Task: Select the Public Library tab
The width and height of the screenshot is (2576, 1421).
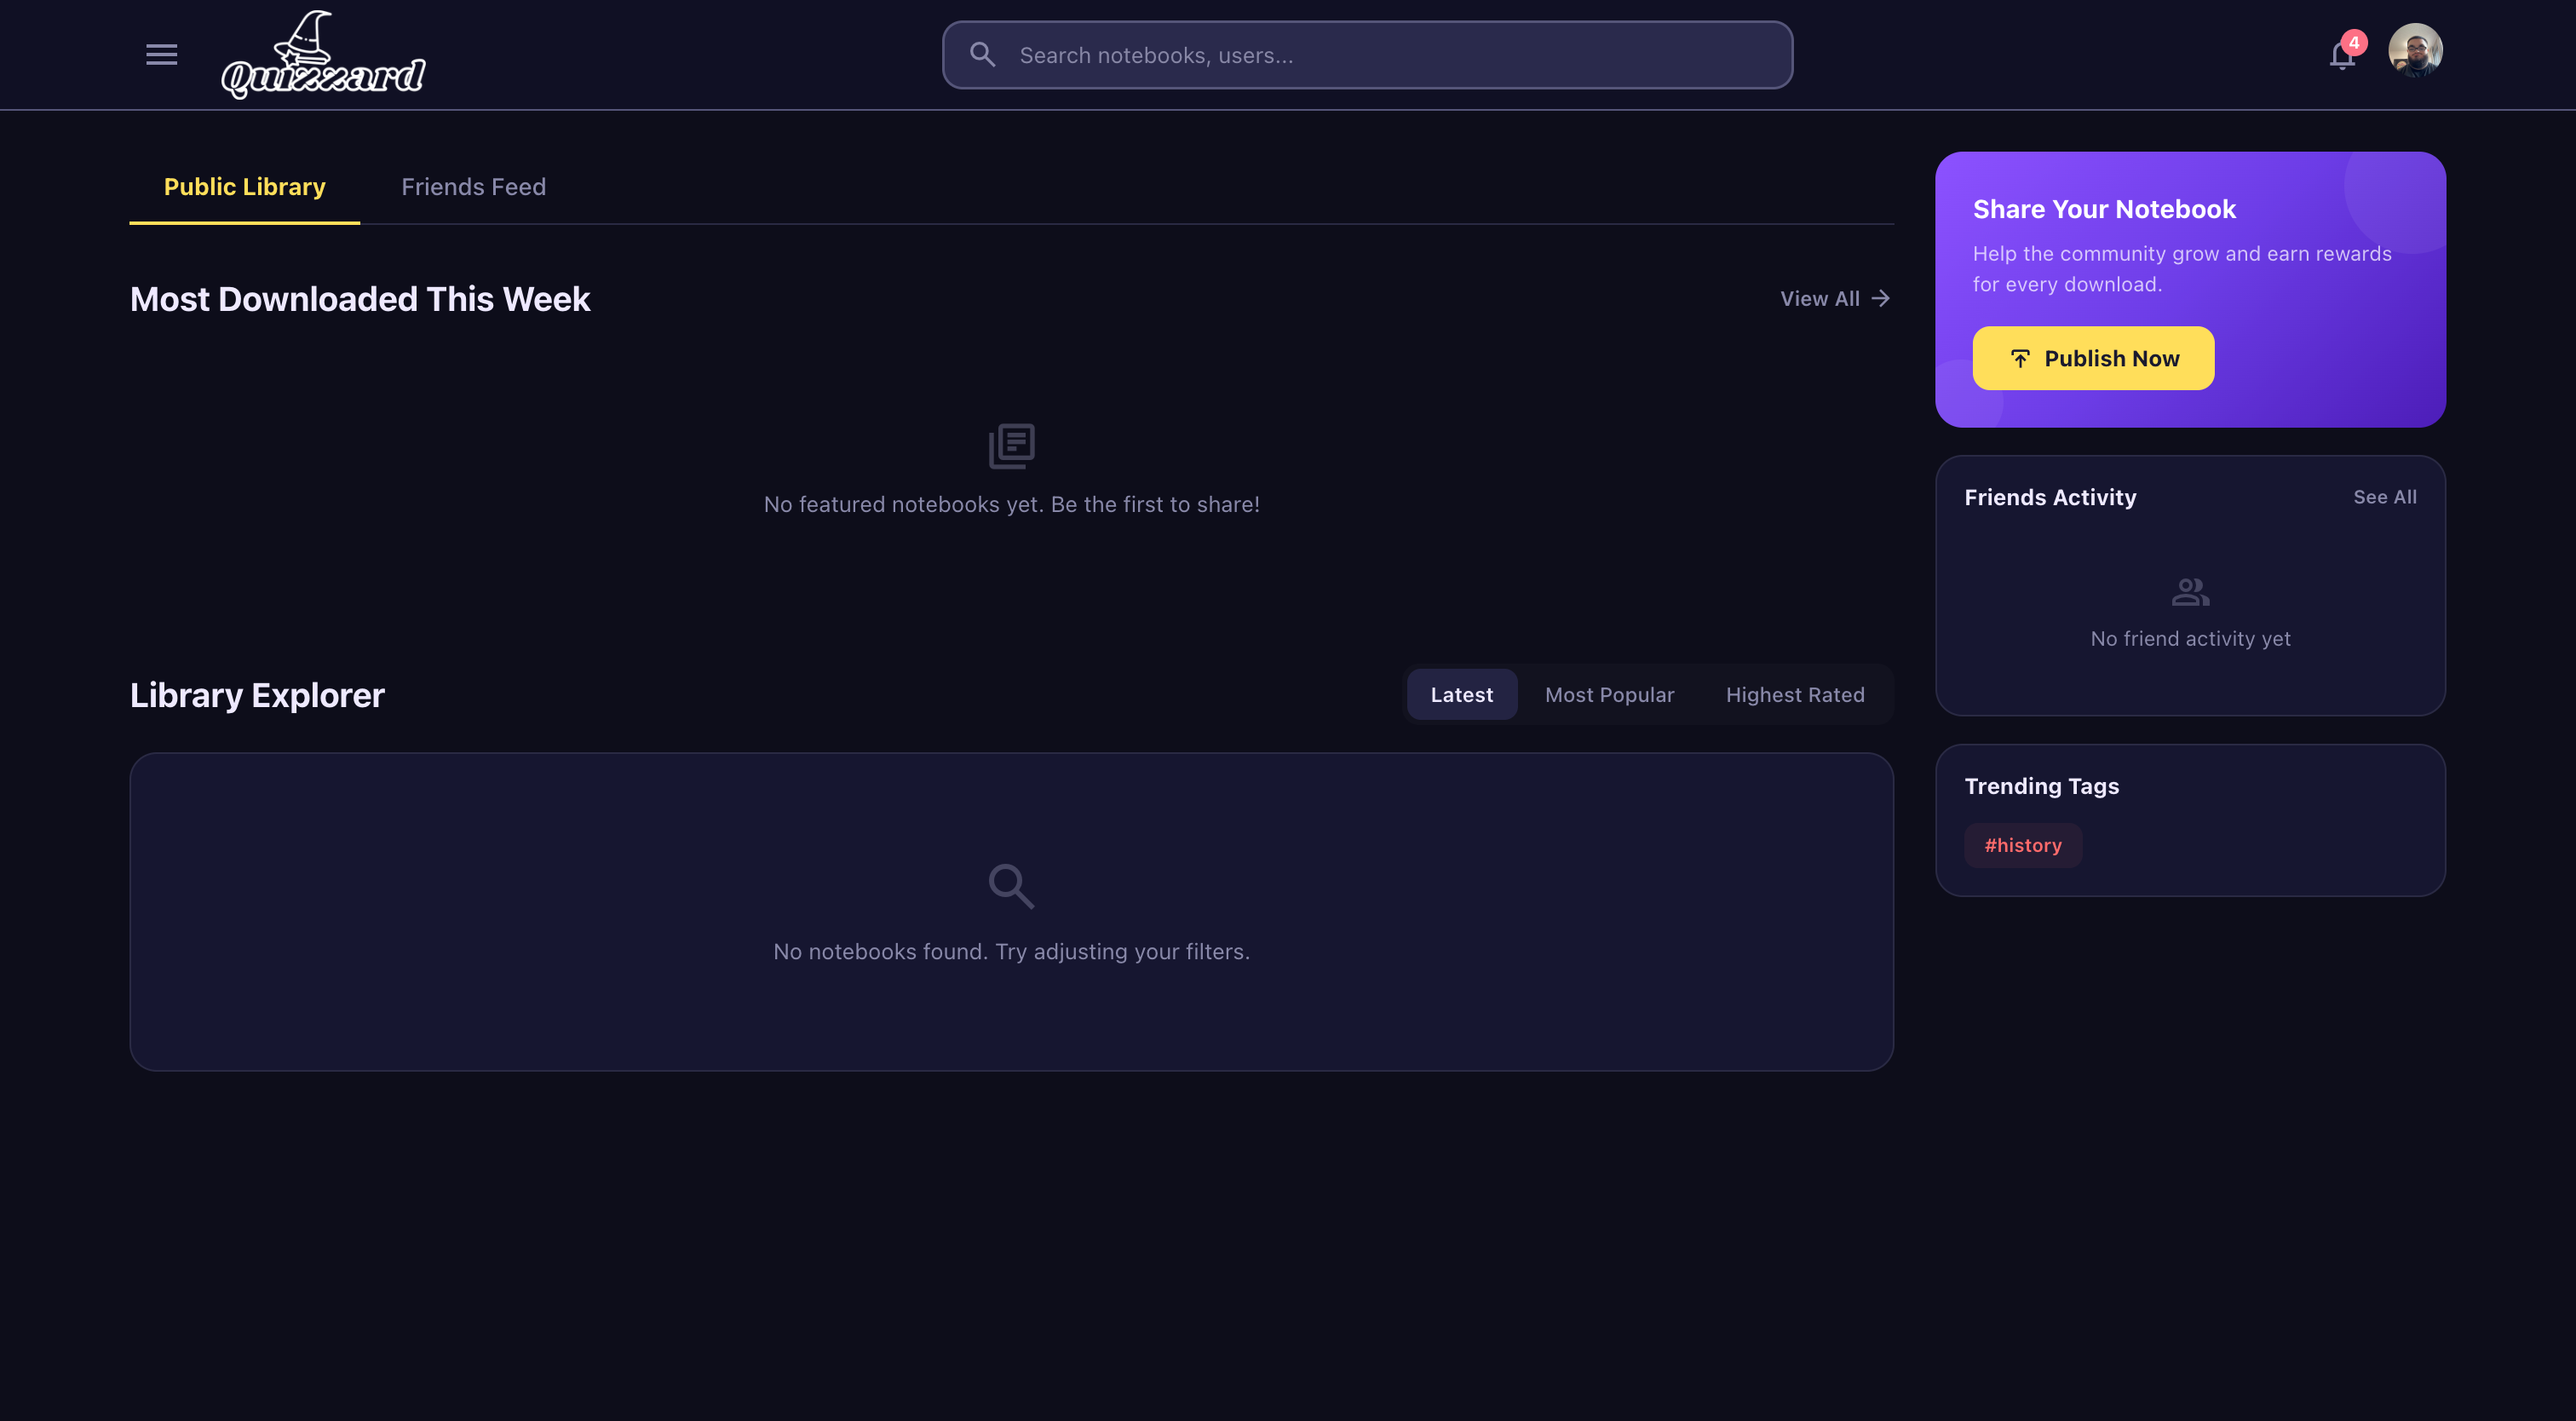Action: click(x=244, y=187)
